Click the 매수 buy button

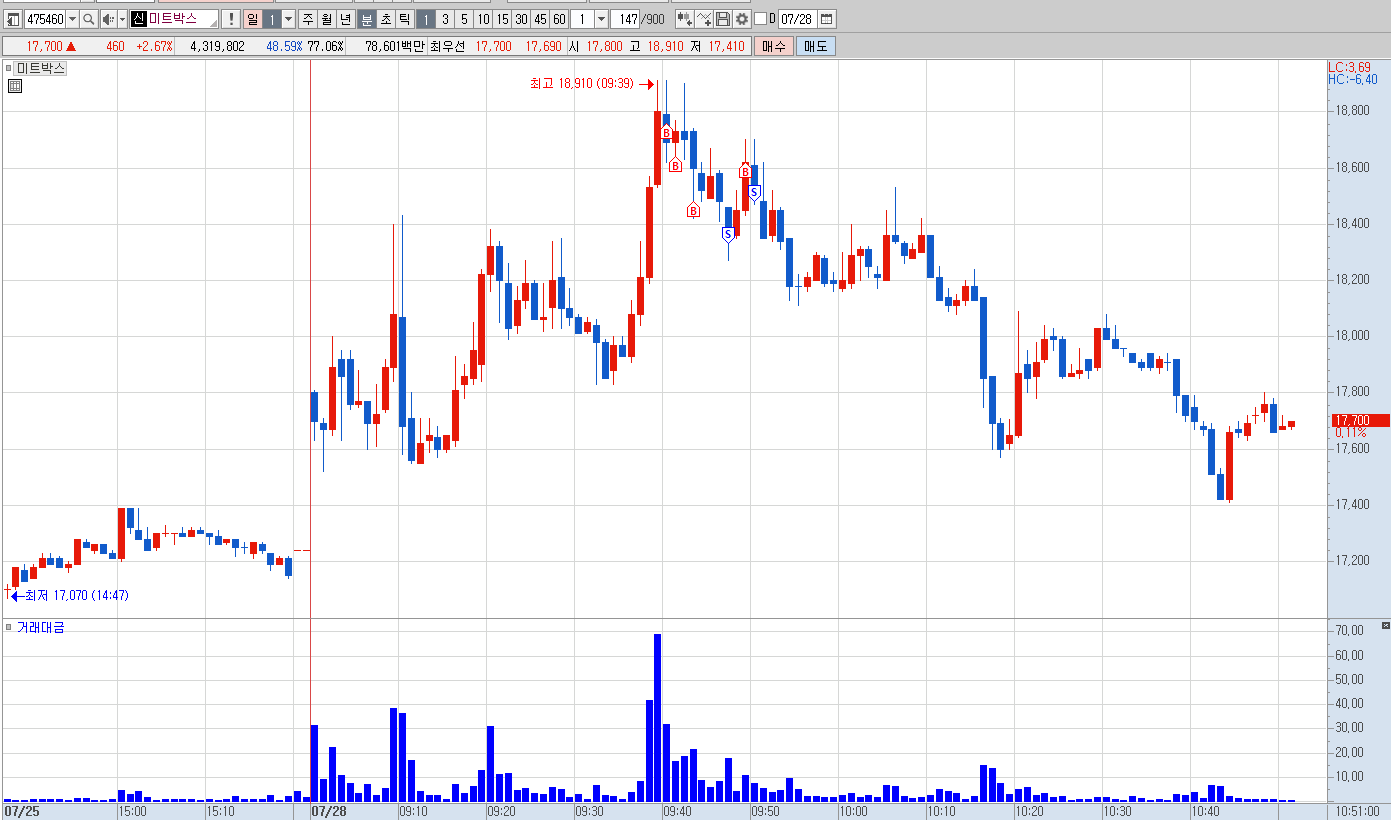tap(773, 46)
